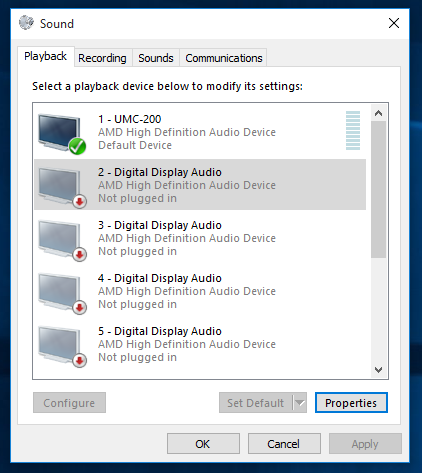Open the Set Default dropdown arrow
This screenshot has width=422, height=473.
click(x=300, y=403)
